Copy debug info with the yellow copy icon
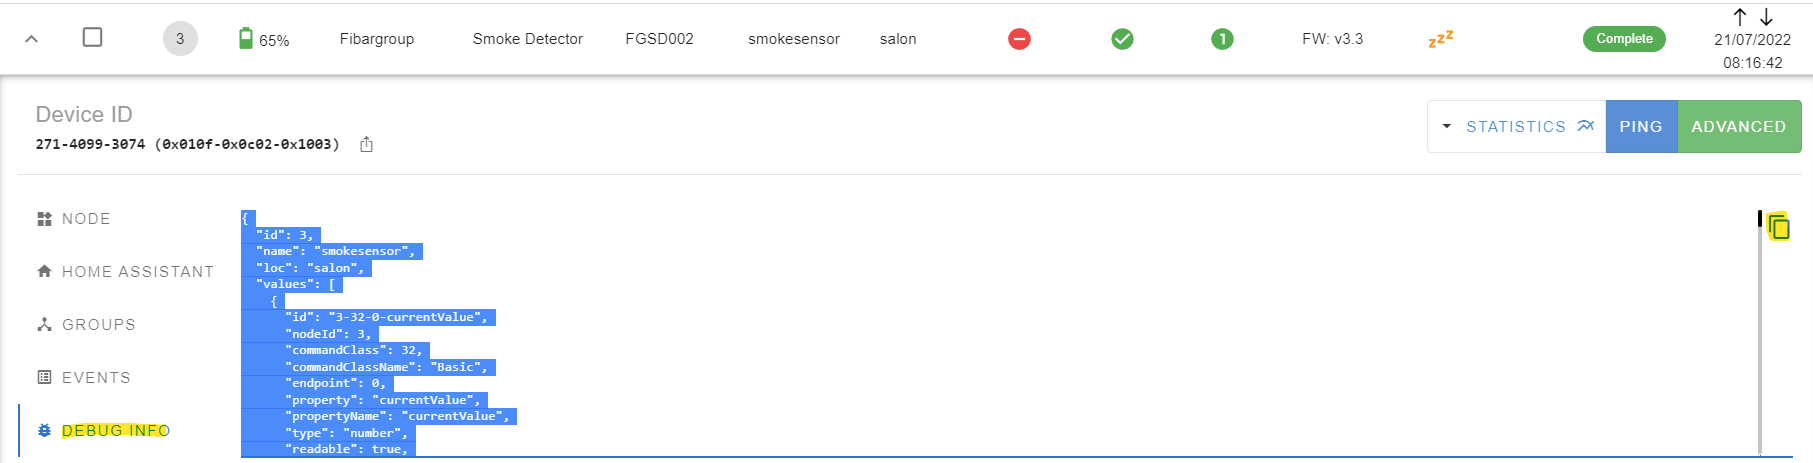 [1778, 228]
